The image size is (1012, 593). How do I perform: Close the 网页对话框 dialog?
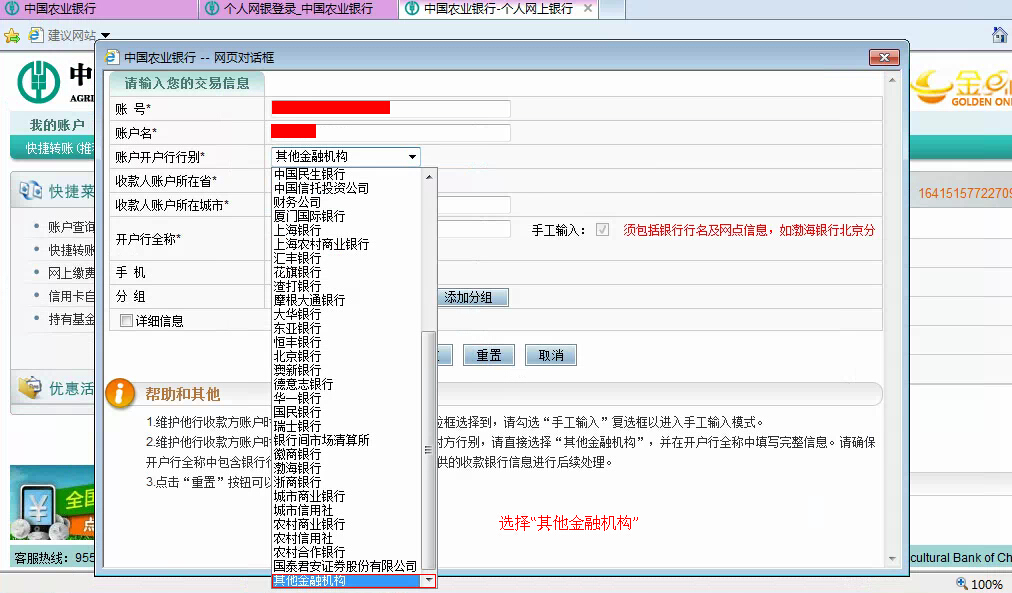(x=884, y=57)
